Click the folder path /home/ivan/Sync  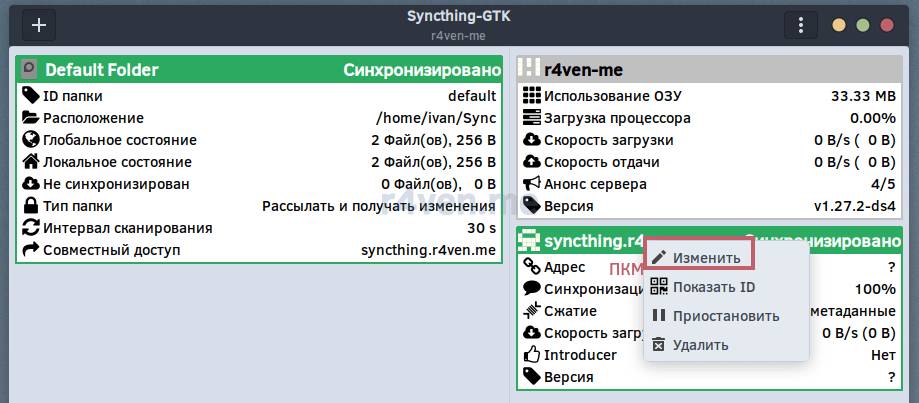pyautogui.click(x=435, y=118)
